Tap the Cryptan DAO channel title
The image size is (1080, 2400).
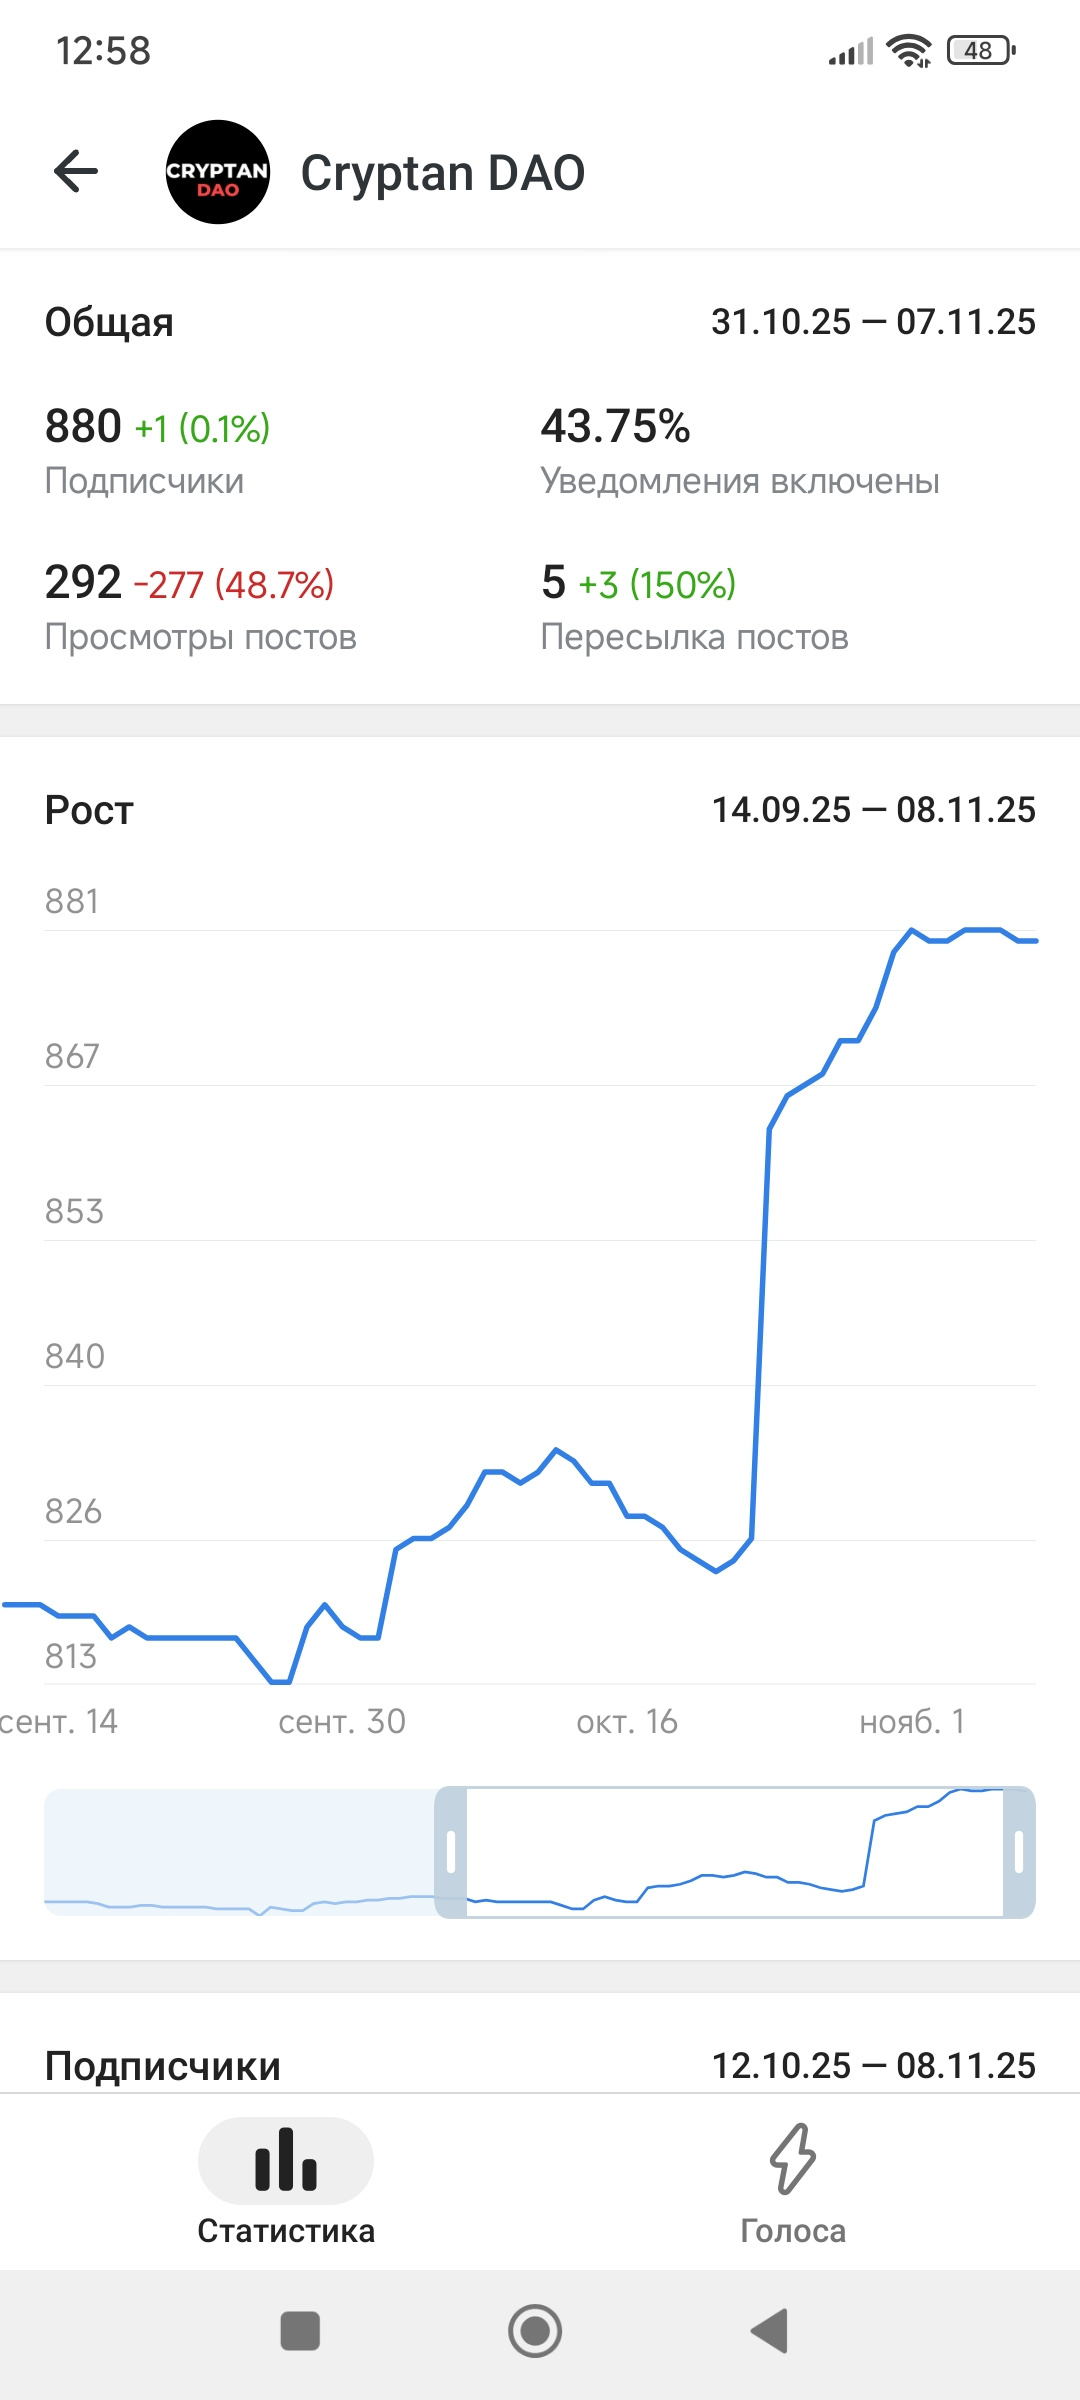[x=443, y=173]
